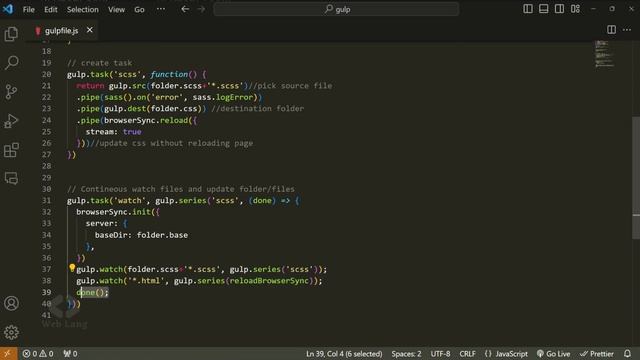640x360 pixels.
Task: Open the Run and Debug view
Action: pos(11,121)
